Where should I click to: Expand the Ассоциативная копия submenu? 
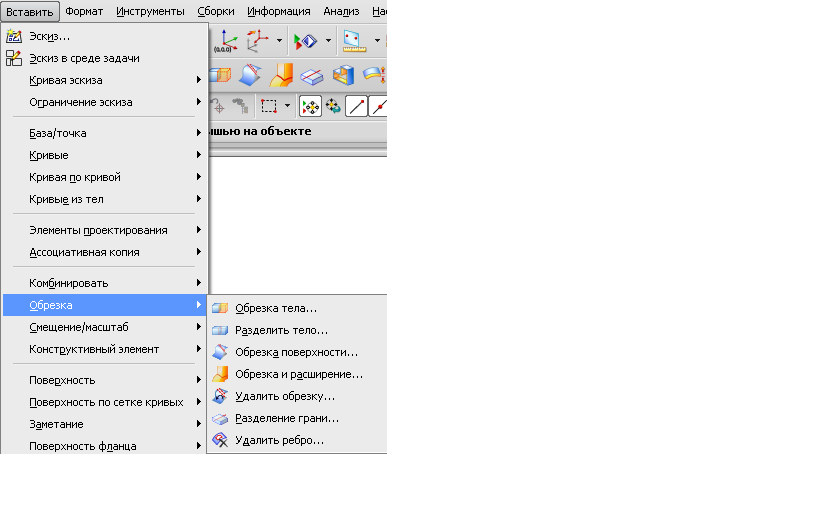104,252
